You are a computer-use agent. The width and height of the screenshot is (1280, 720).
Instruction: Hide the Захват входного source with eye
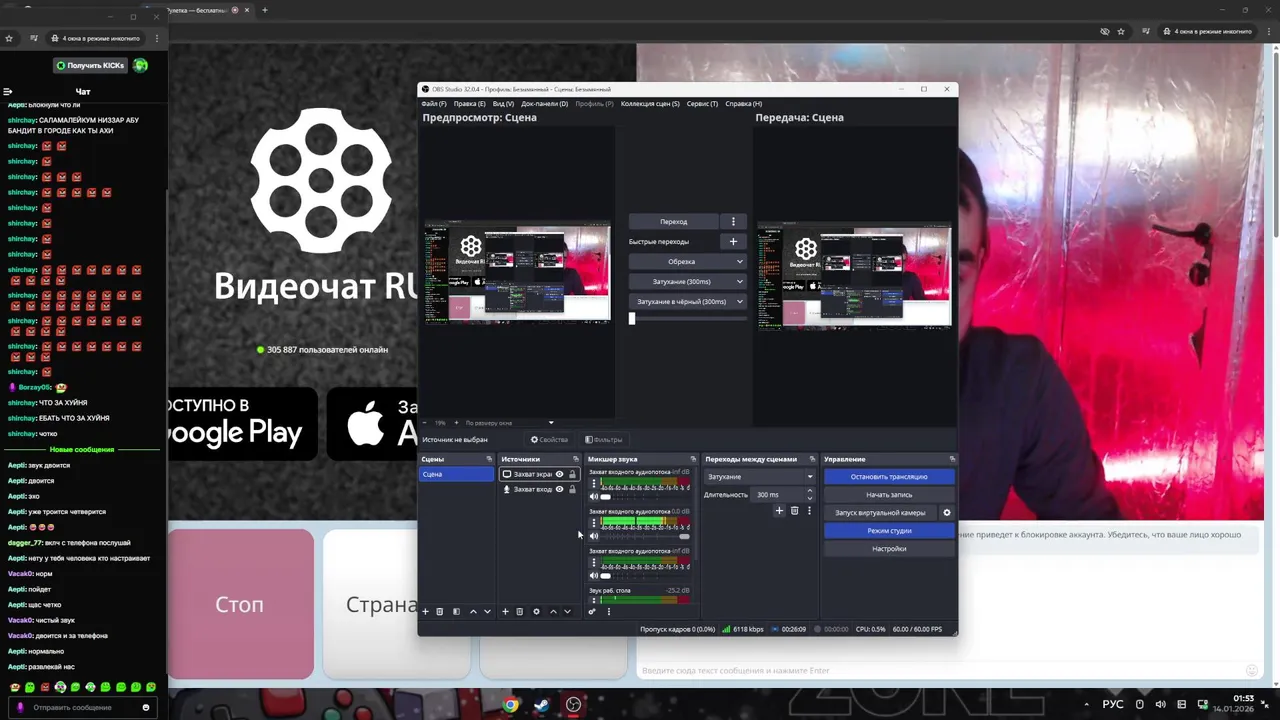[559, 489]
